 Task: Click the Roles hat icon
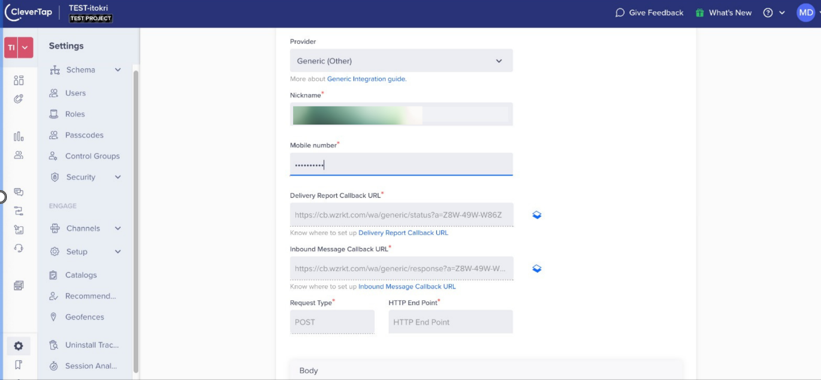coord(53,114)
